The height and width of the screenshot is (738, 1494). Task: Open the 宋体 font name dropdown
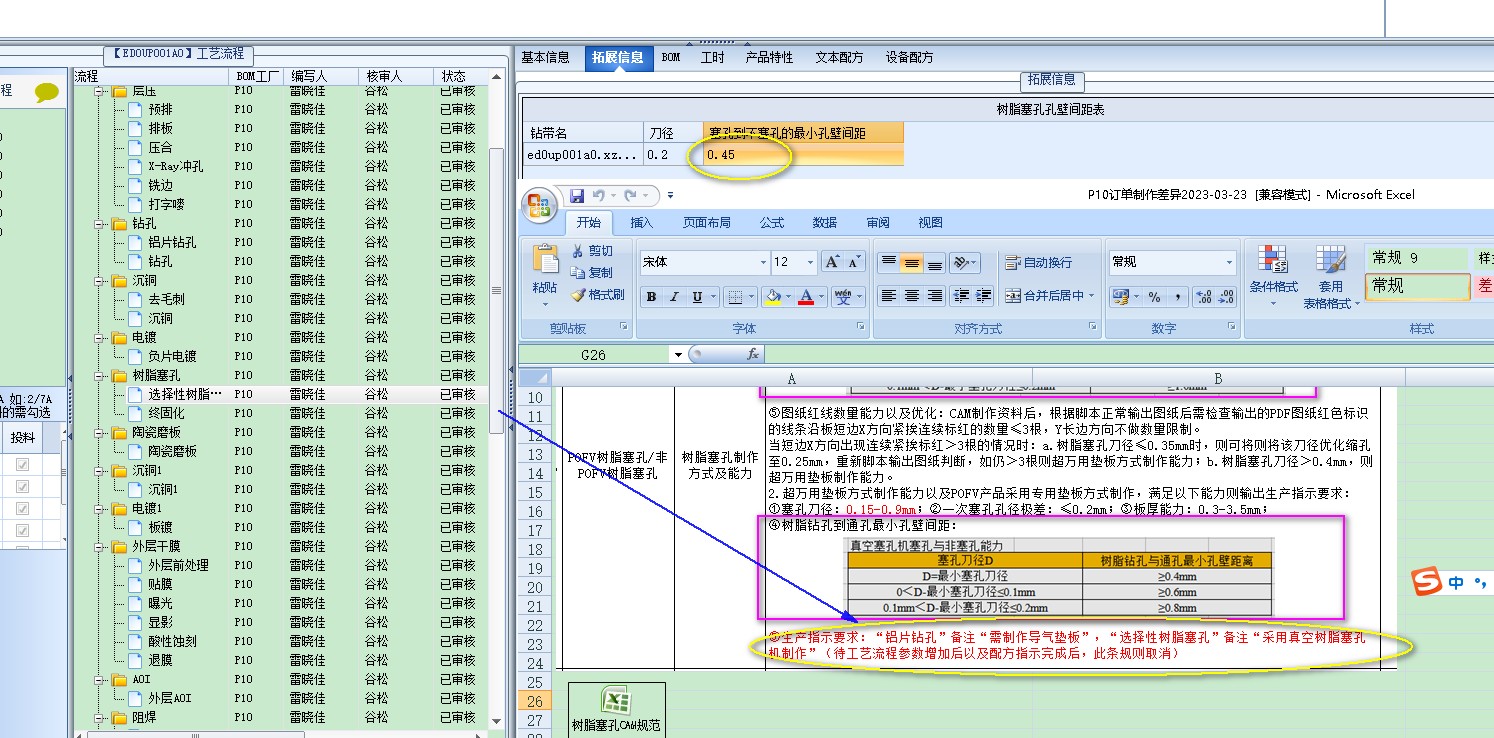tap(763, 262)
